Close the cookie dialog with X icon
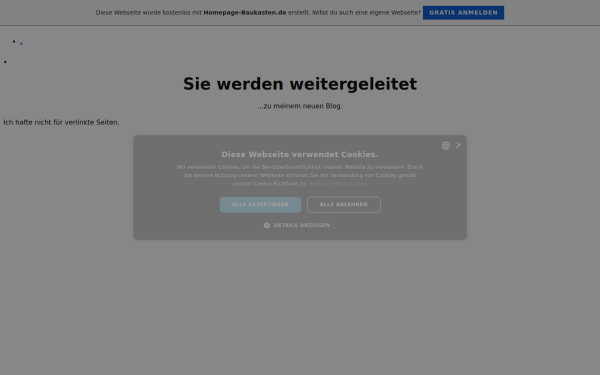600x375 pixels. coord(458,145)
